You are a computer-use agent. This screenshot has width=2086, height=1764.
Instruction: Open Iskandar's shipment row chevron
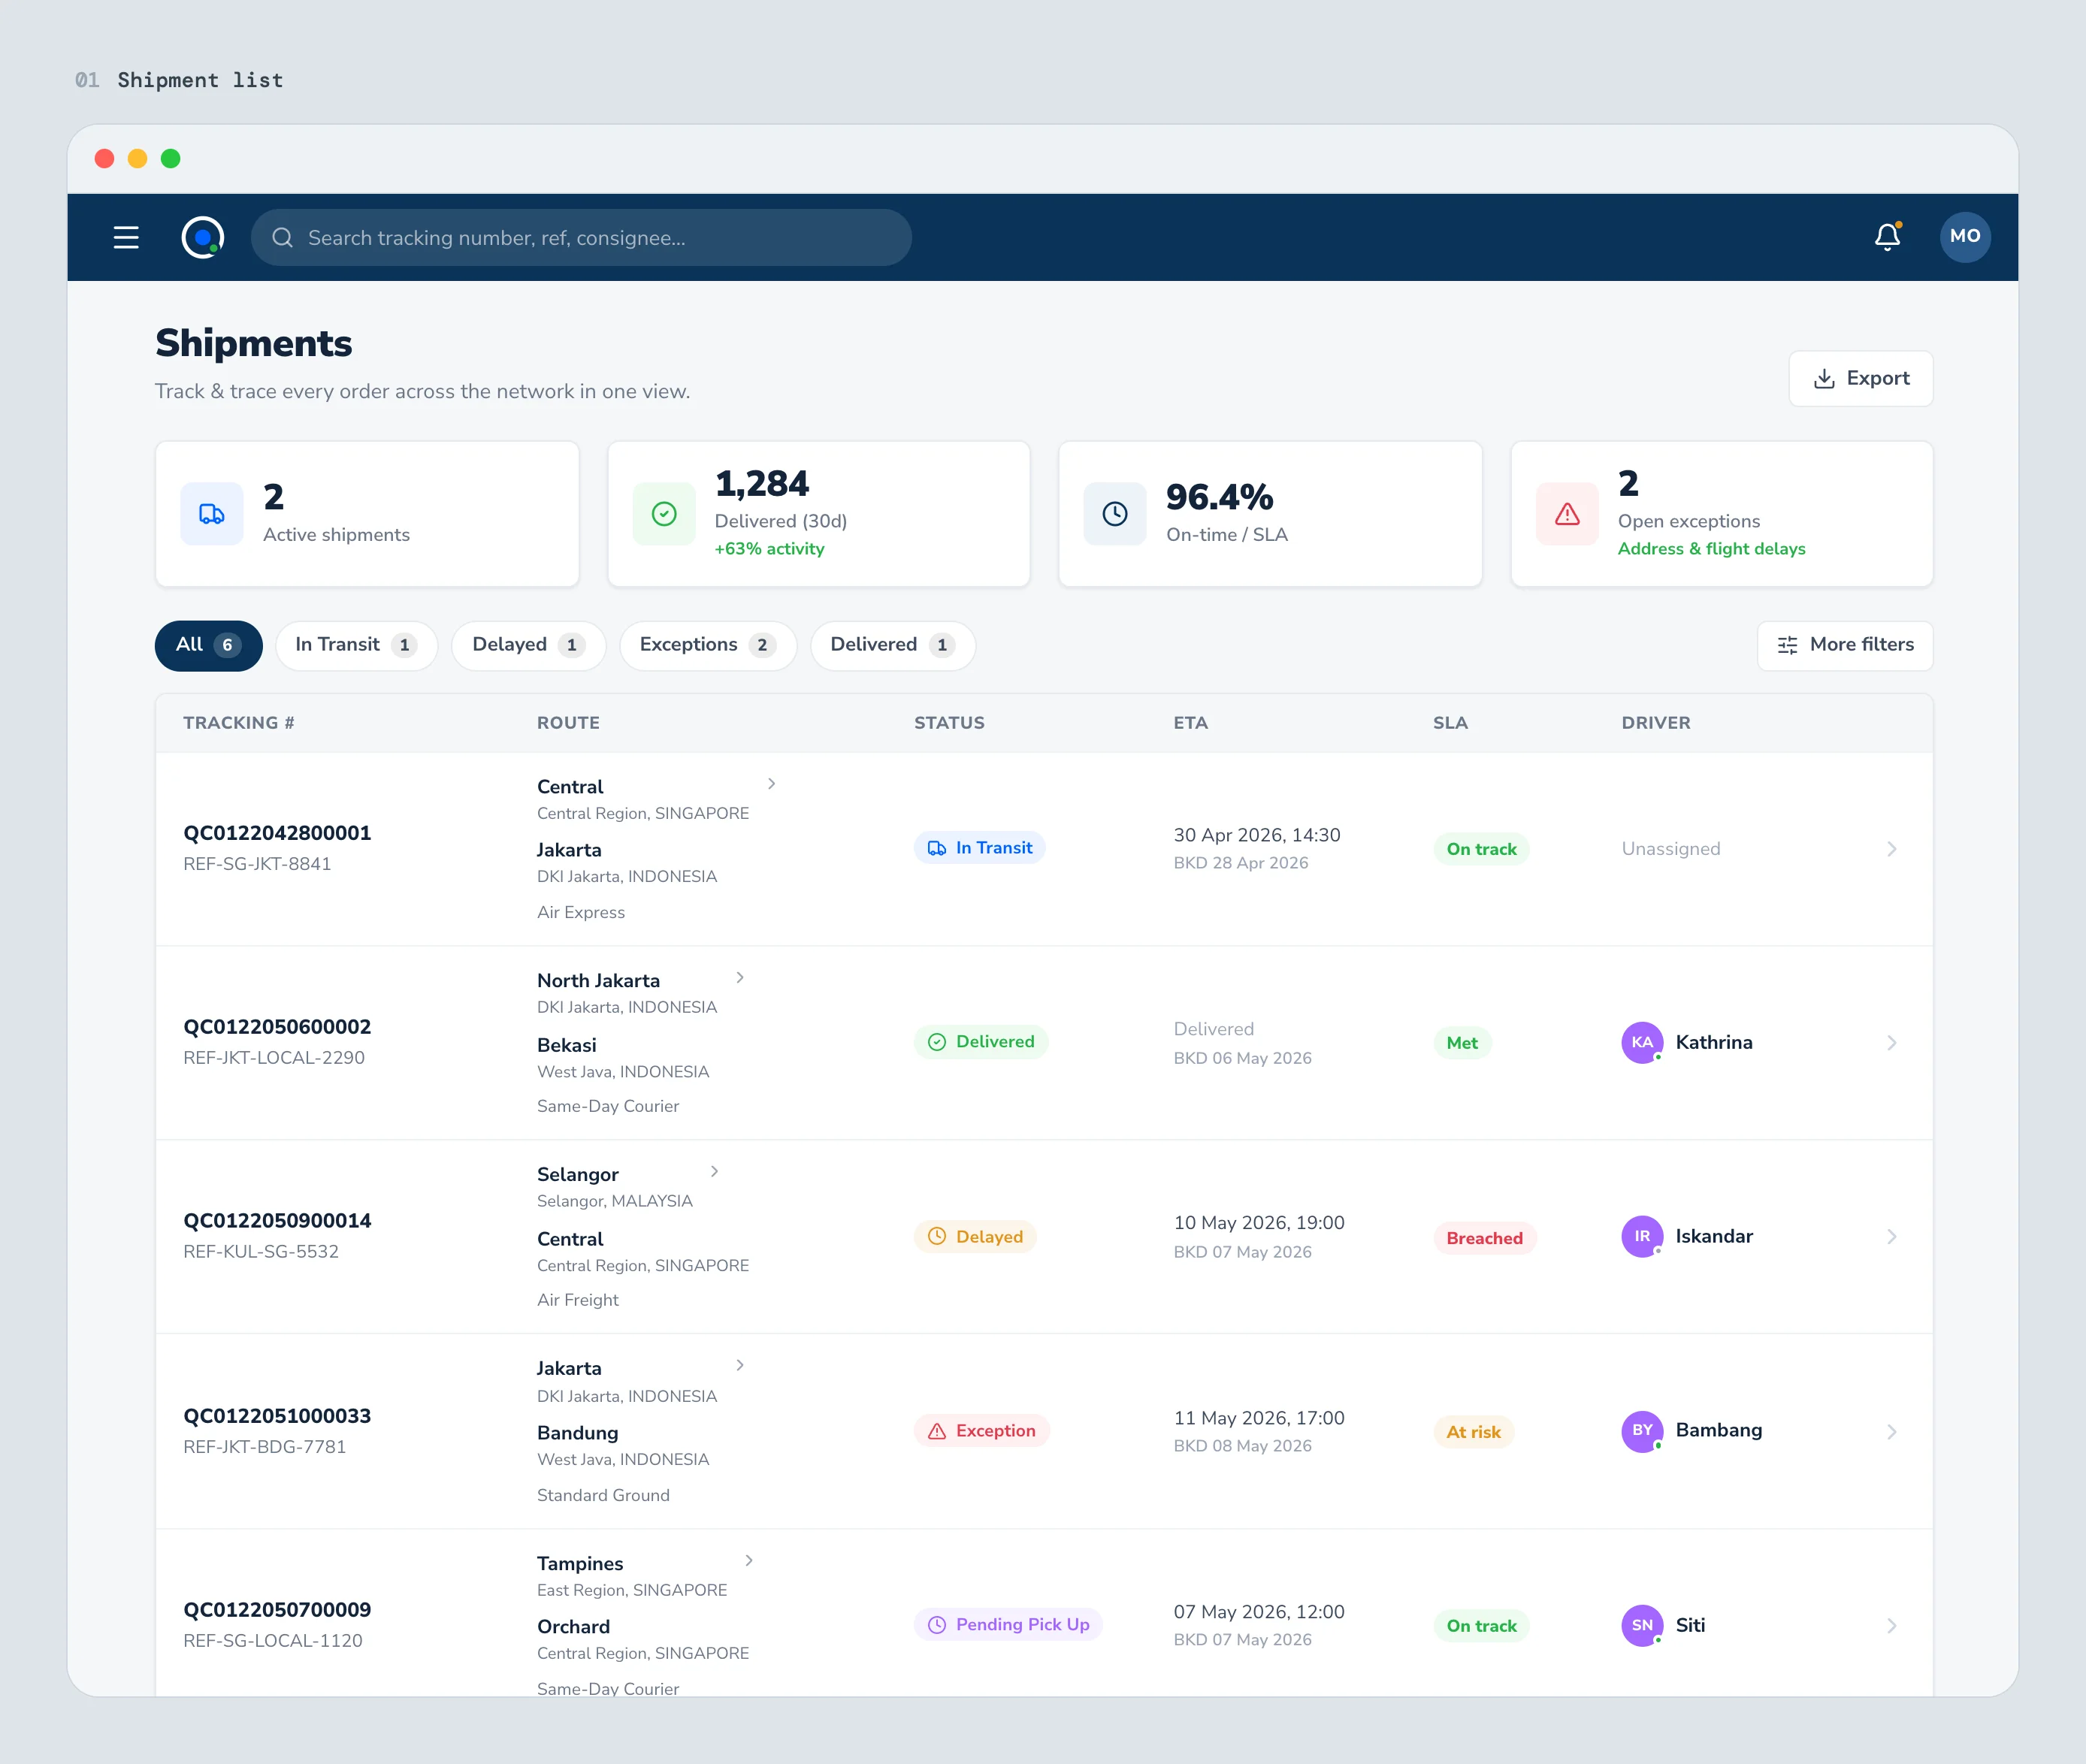point(1891,1237)
